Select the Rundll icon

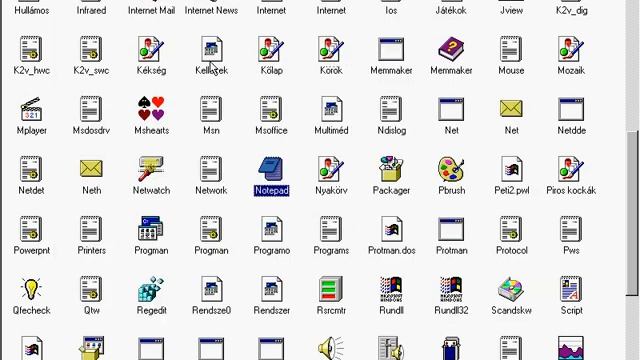click(x=391, y=289)
